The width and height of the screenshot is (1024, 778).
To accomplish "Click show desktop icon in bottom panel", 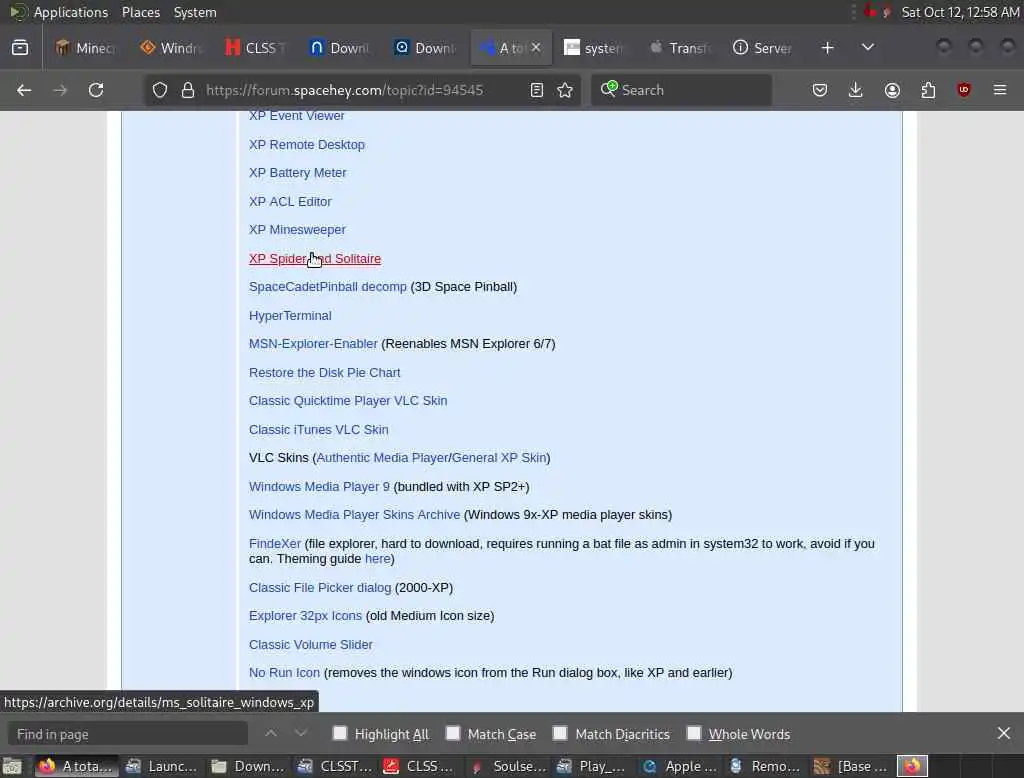I will point(12,766).
